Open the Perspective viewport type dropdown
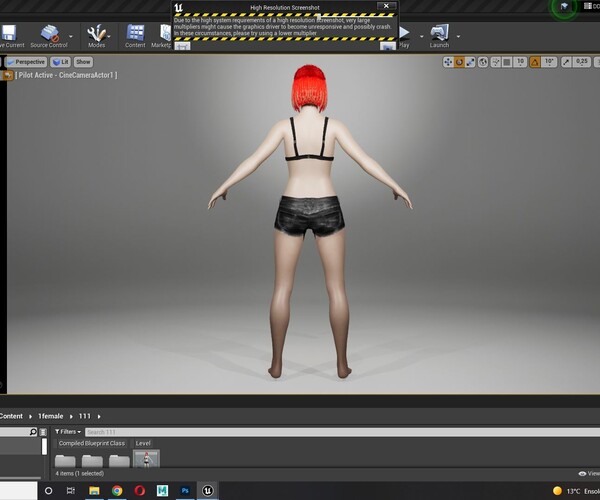 coord(26,62)
